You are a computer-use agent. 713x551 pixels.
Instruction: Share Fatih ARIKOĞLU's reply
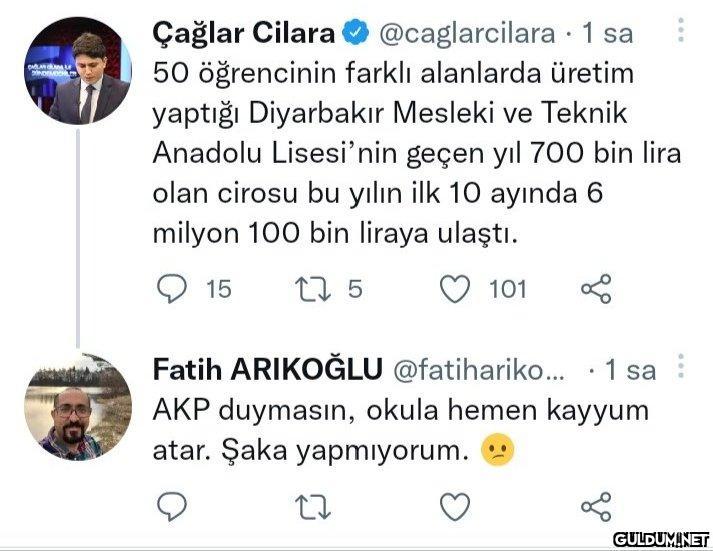(x=595, y=505)
